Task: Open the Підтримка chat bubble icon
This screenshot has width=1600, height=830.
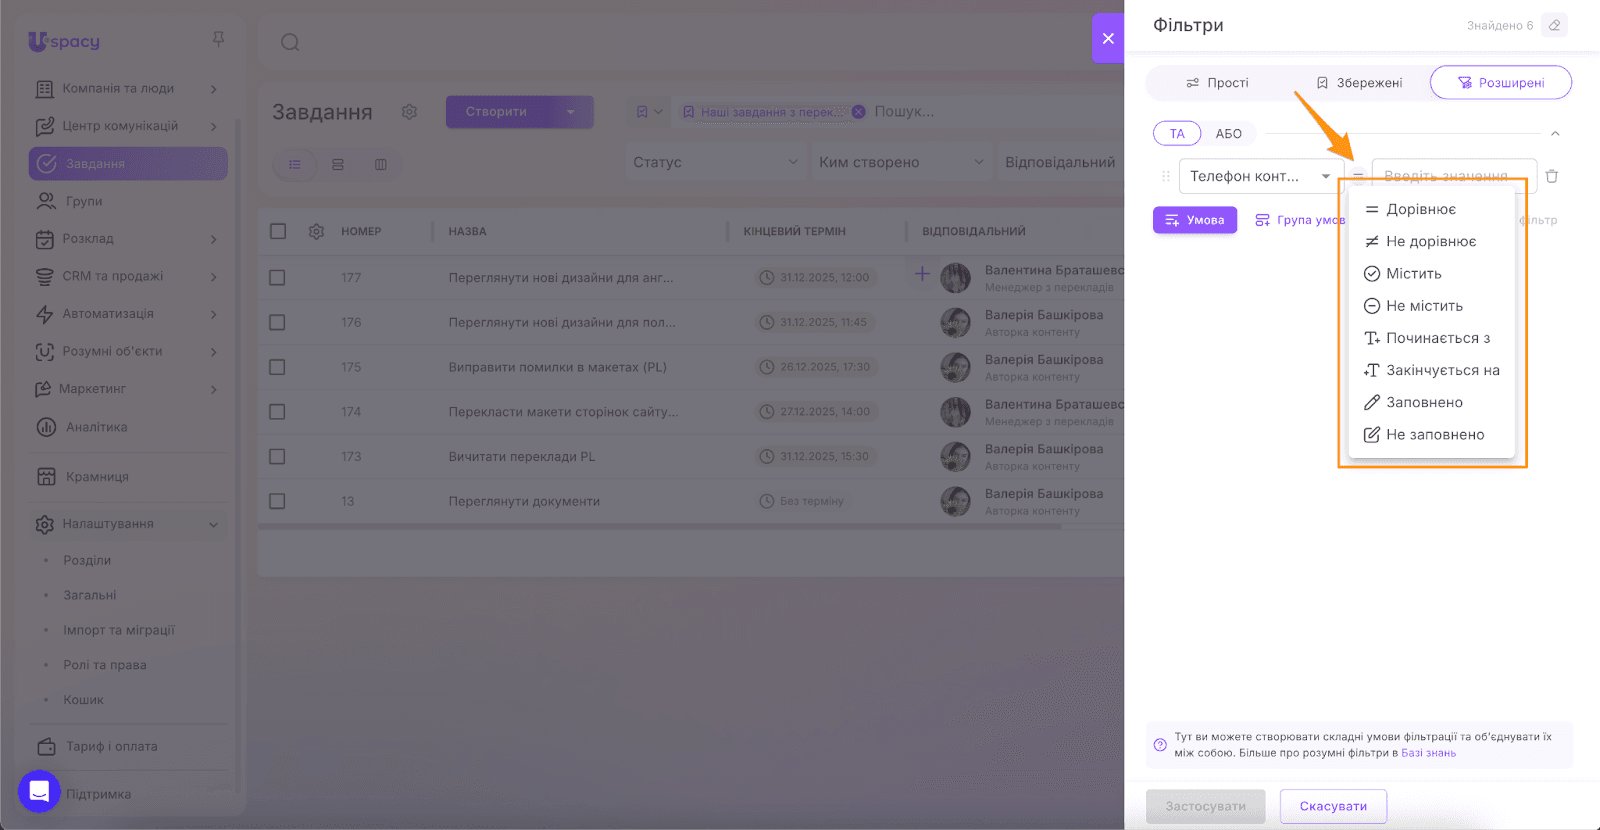Action: pos(39,792)
